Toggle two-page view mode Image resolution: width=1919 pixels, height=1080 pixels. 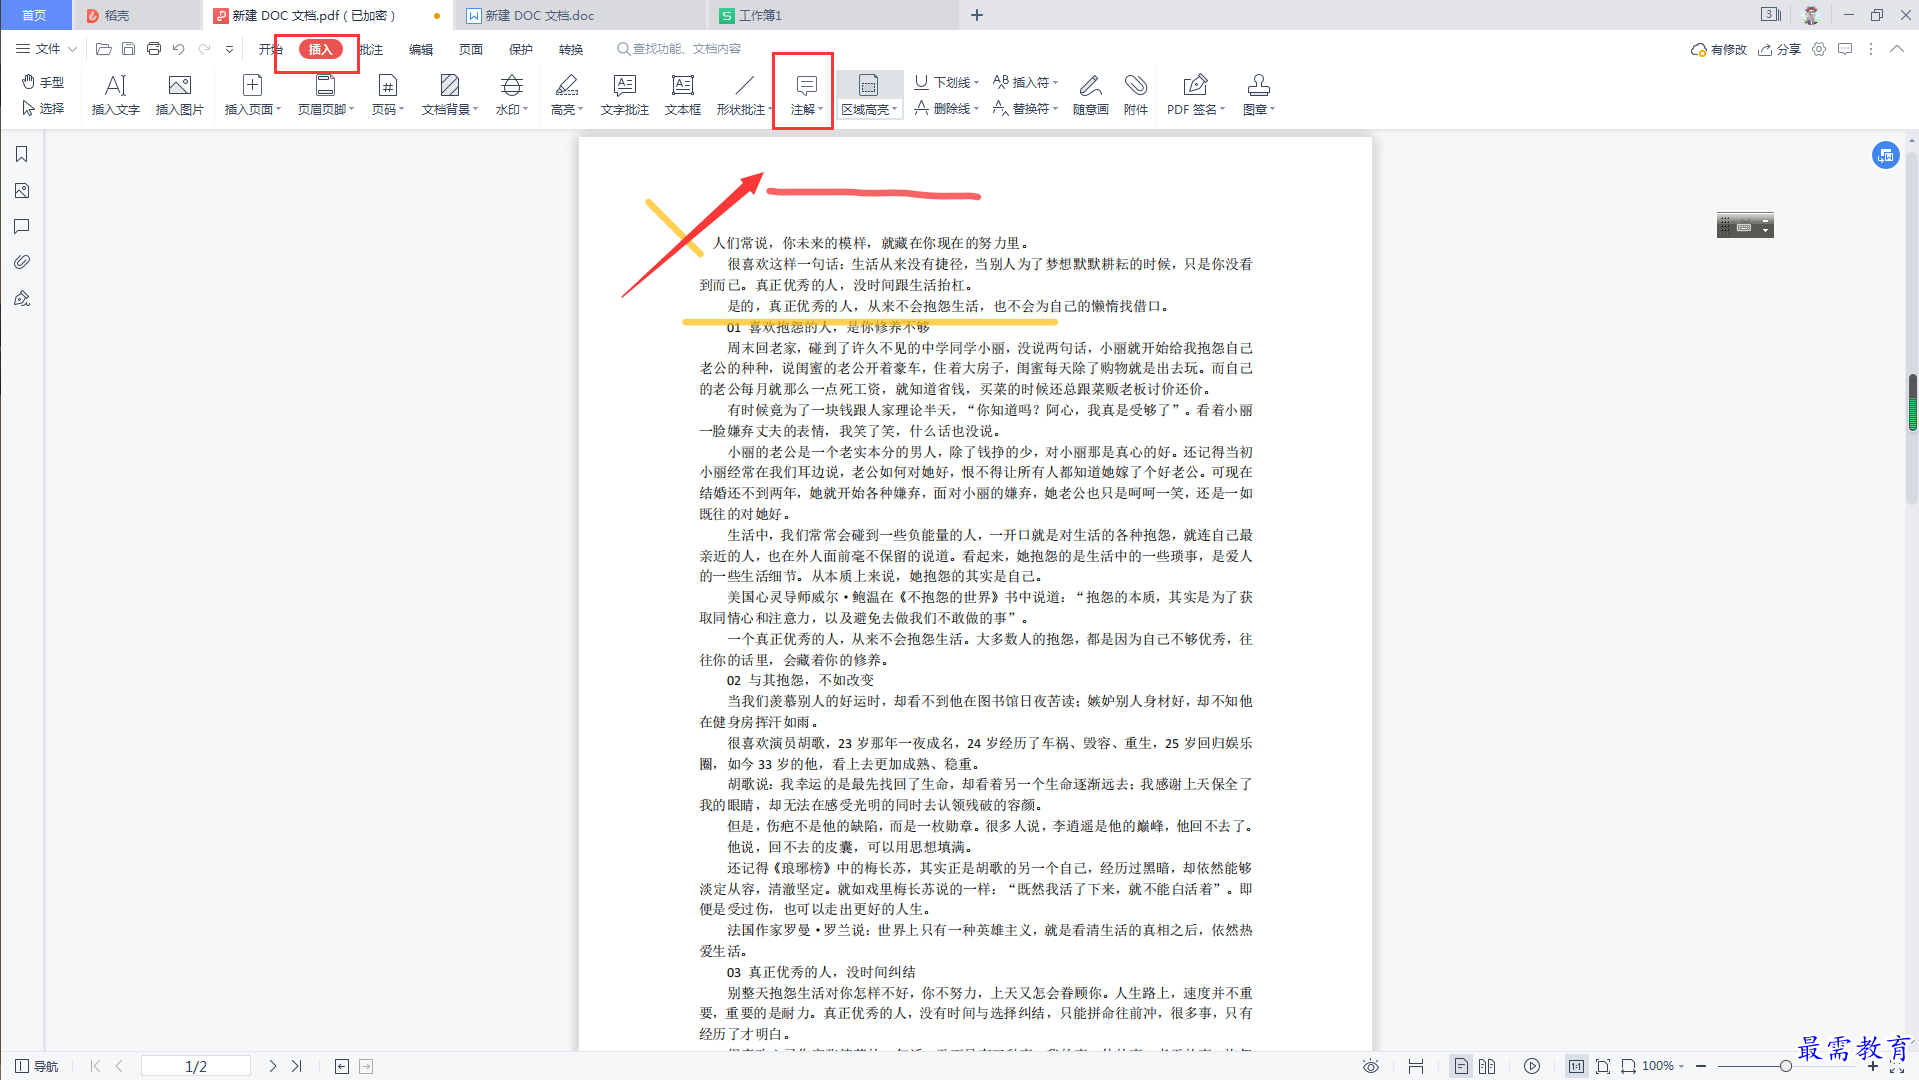[x=1487, y=1066]
